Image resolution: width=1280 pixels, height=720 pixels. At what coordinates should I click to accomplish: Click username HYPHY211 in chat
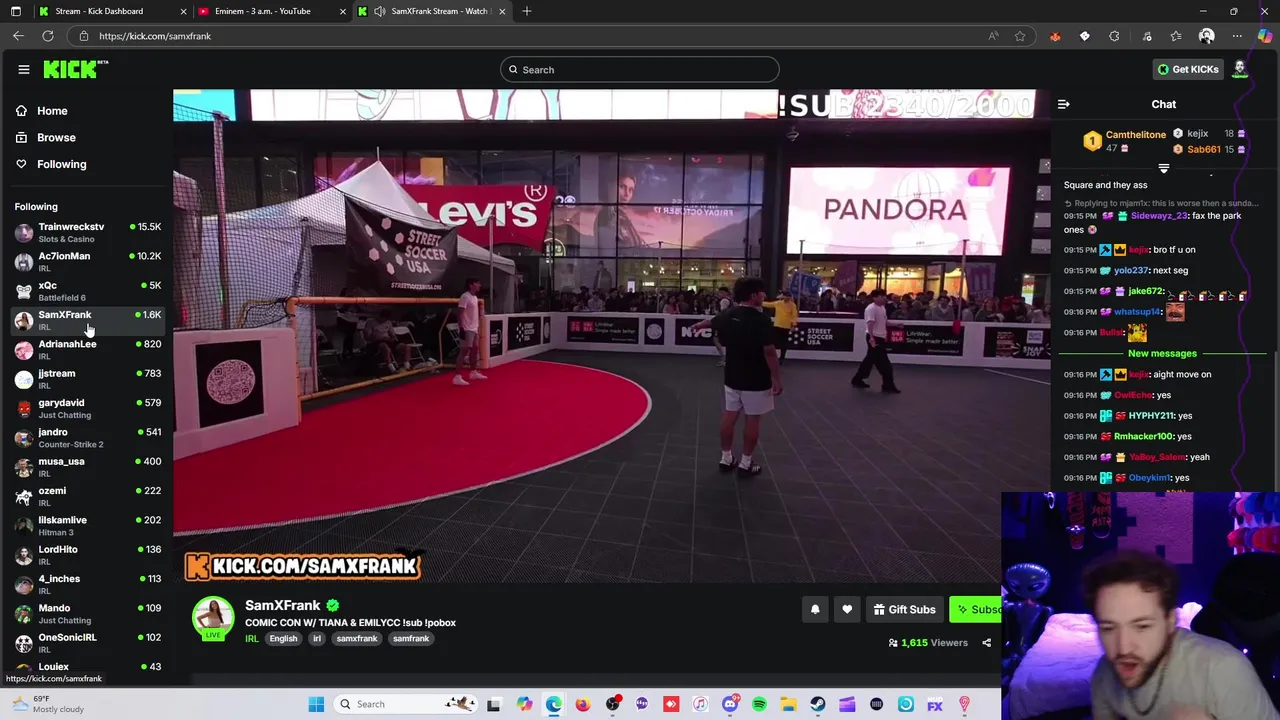(x=1150, y=416)
